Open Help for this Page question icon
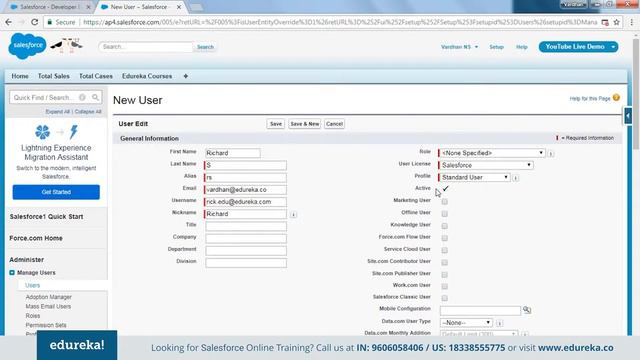Screen dimensions: 640x360 (616, 98)
